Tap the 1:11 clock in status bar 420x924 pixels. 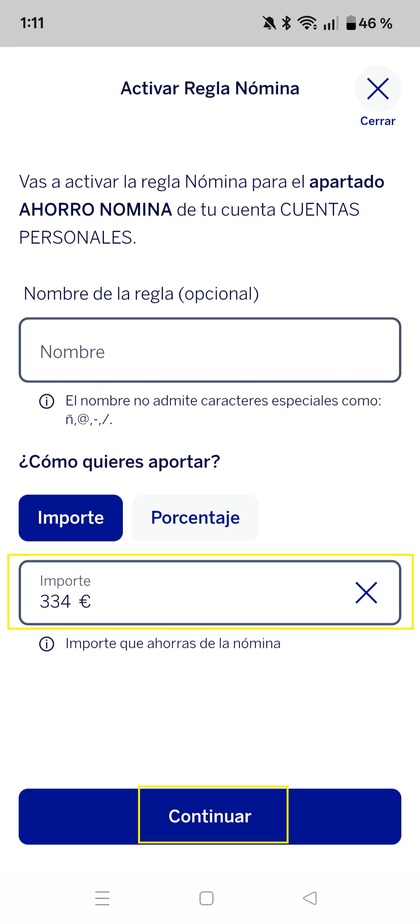click(x=32, y=24)
